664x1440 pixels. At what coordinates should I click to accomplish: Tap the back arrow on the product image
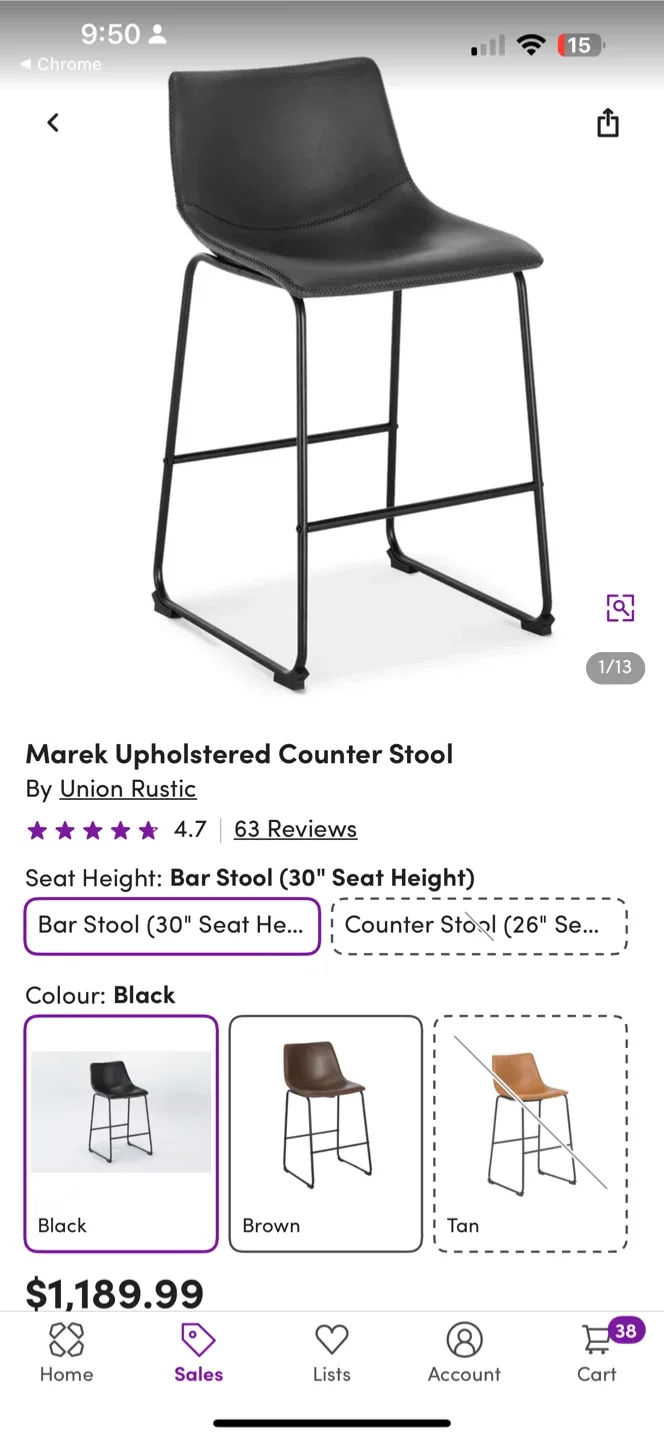[x=52, y=122]
